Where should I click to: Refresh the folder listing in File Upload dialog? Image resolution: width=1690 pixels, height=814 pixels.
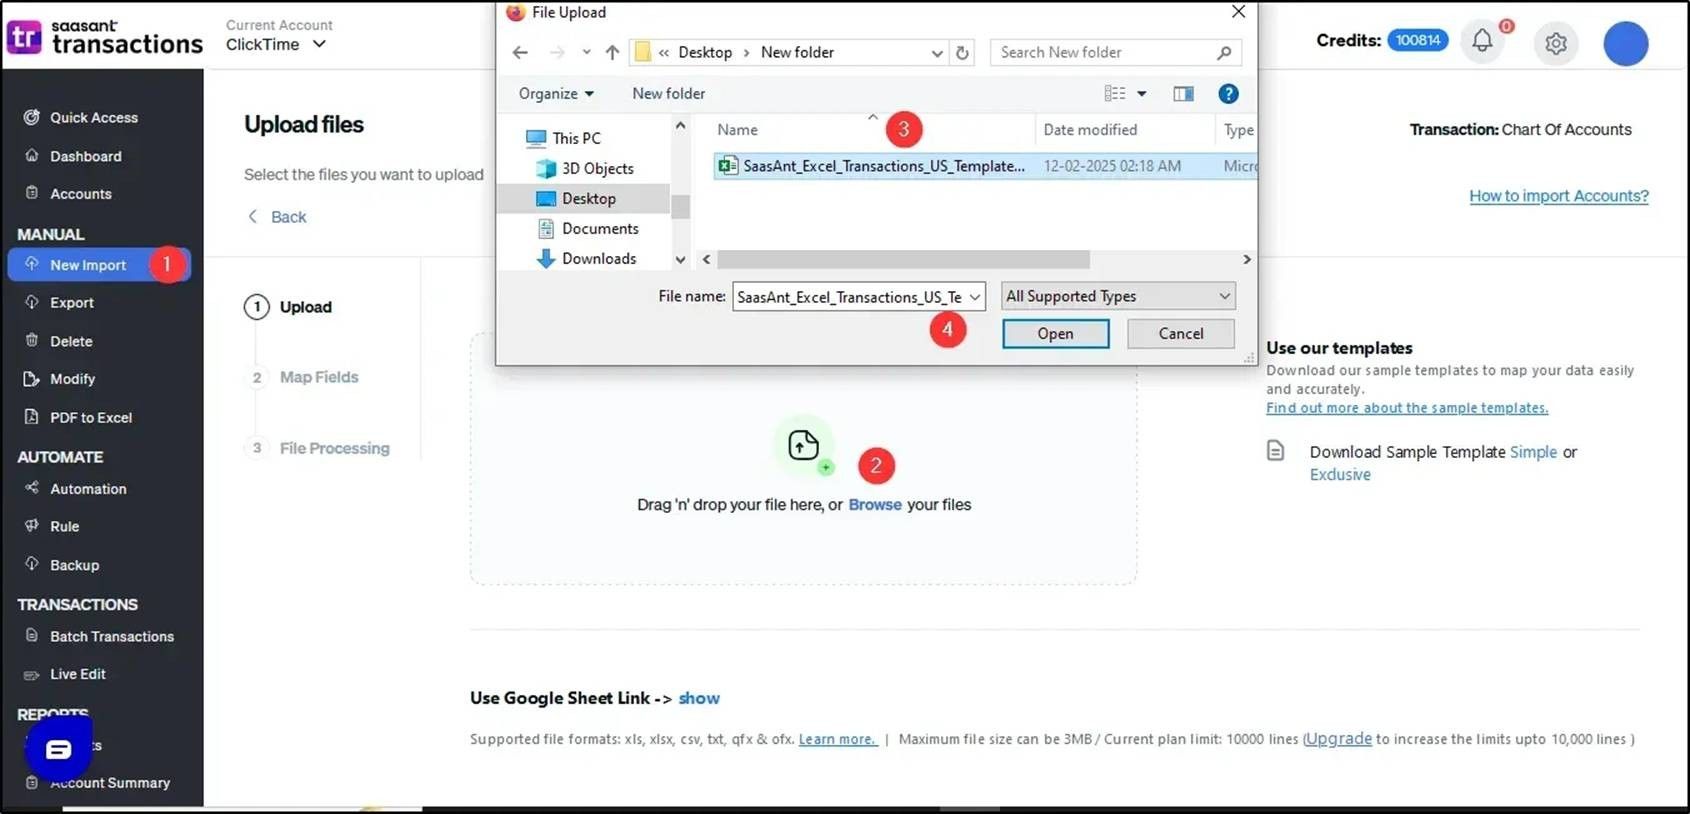pos(962,53)
